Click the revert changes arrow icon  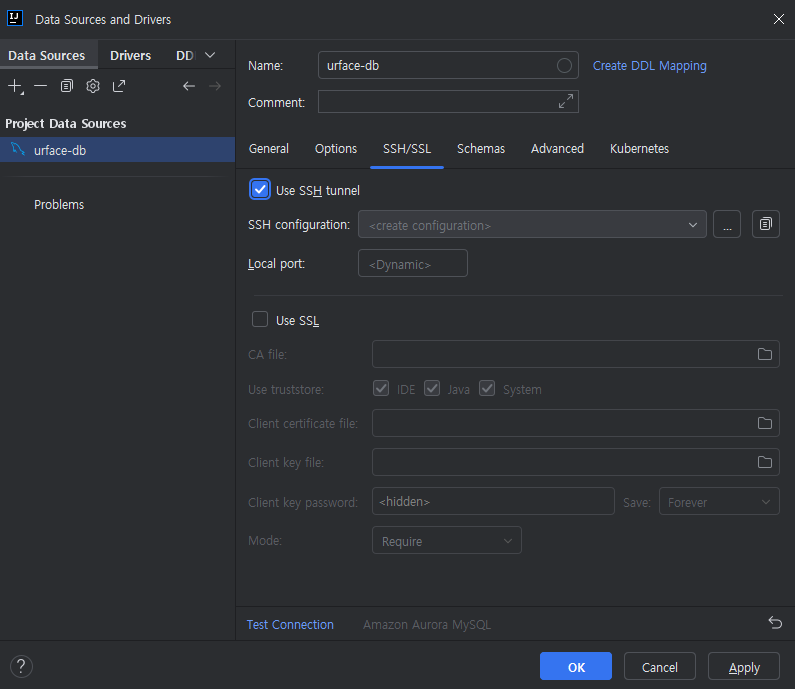[775, 623]
